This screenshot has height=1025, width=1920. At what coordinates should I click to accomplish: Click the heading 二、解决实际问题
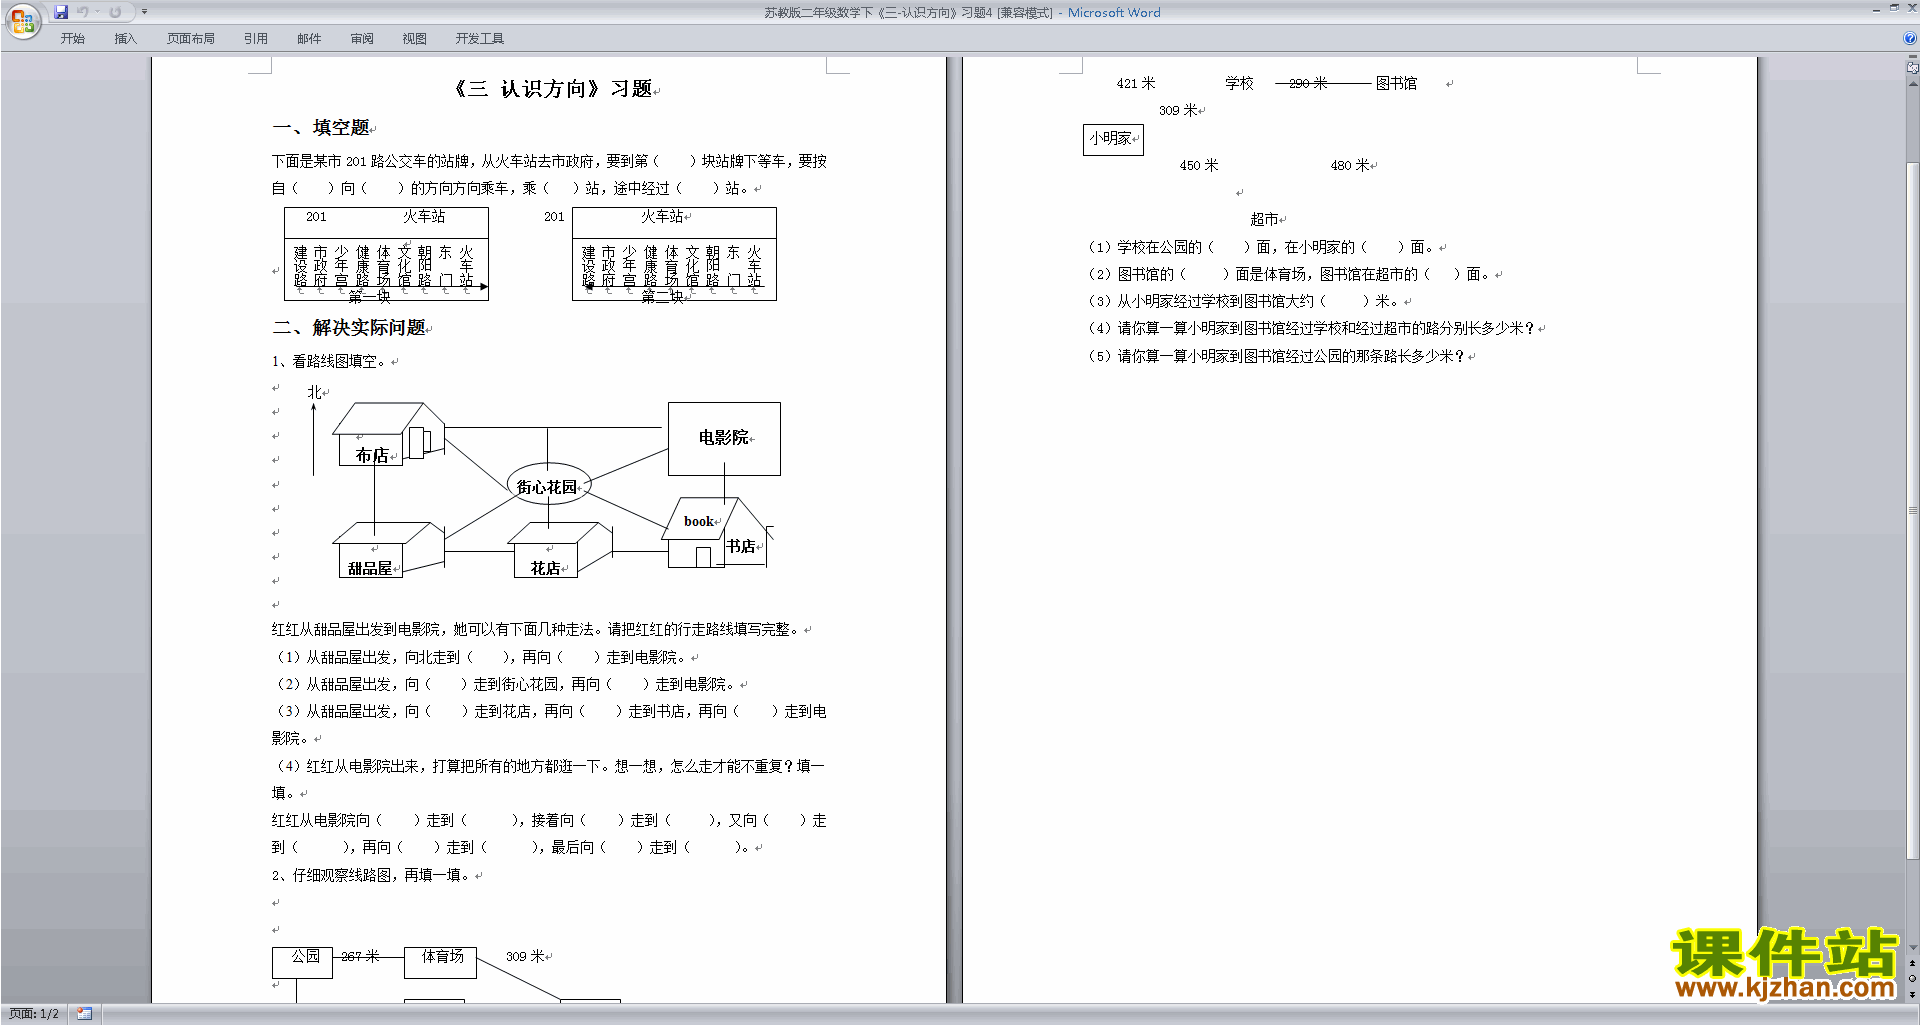350,328
